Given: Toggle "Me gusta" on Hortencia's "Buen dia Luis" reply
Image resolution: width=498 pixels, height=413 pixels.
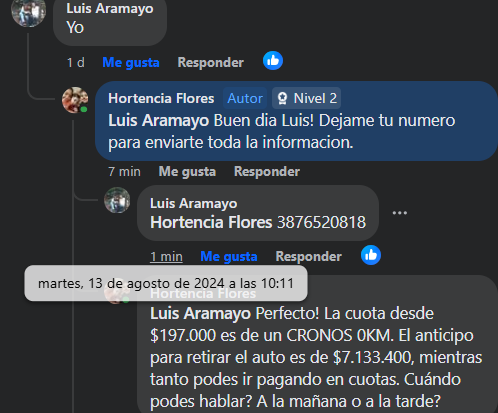Looking at the screenshot, I should (x=187, y=171).
